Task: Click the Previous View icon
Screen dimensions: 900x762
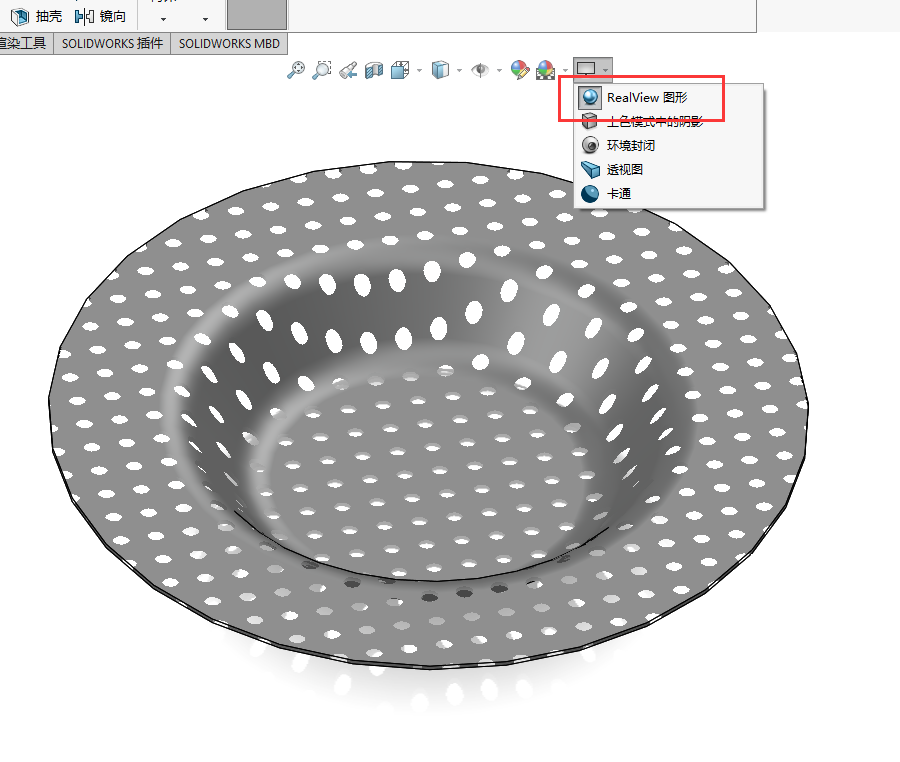Action: pos(348,70)
